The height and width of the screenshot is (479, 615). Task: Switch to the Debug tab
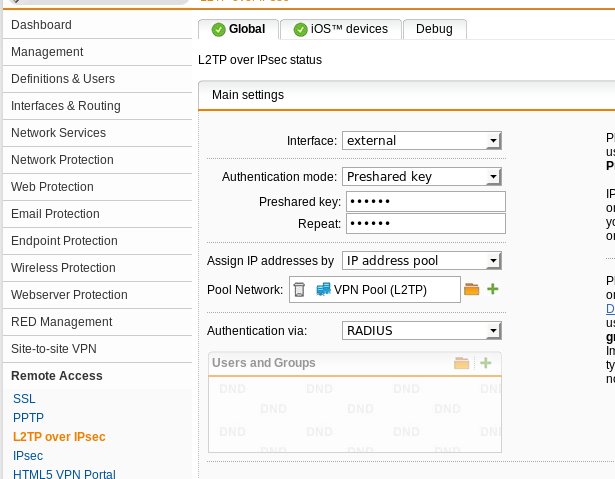point(435,29)
